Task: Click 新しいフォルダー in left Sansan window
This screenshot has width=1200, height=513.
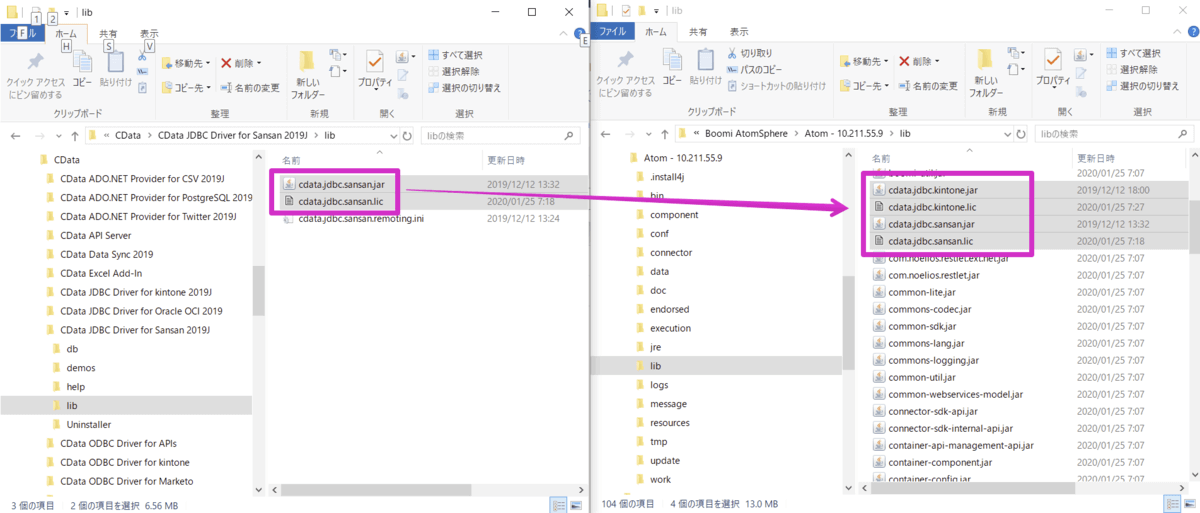Action: [308, 74]
